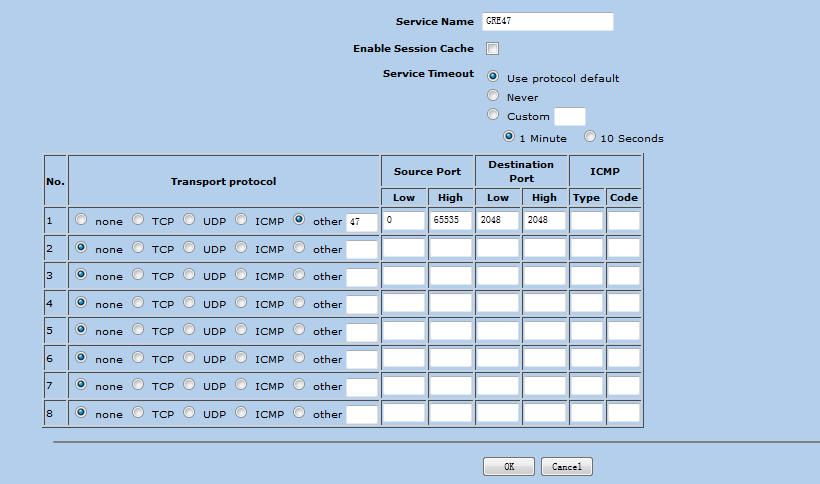Select ICMP protocol in row 3
Image resolution: width=820 pixels, height=484 pixels.
241,274
